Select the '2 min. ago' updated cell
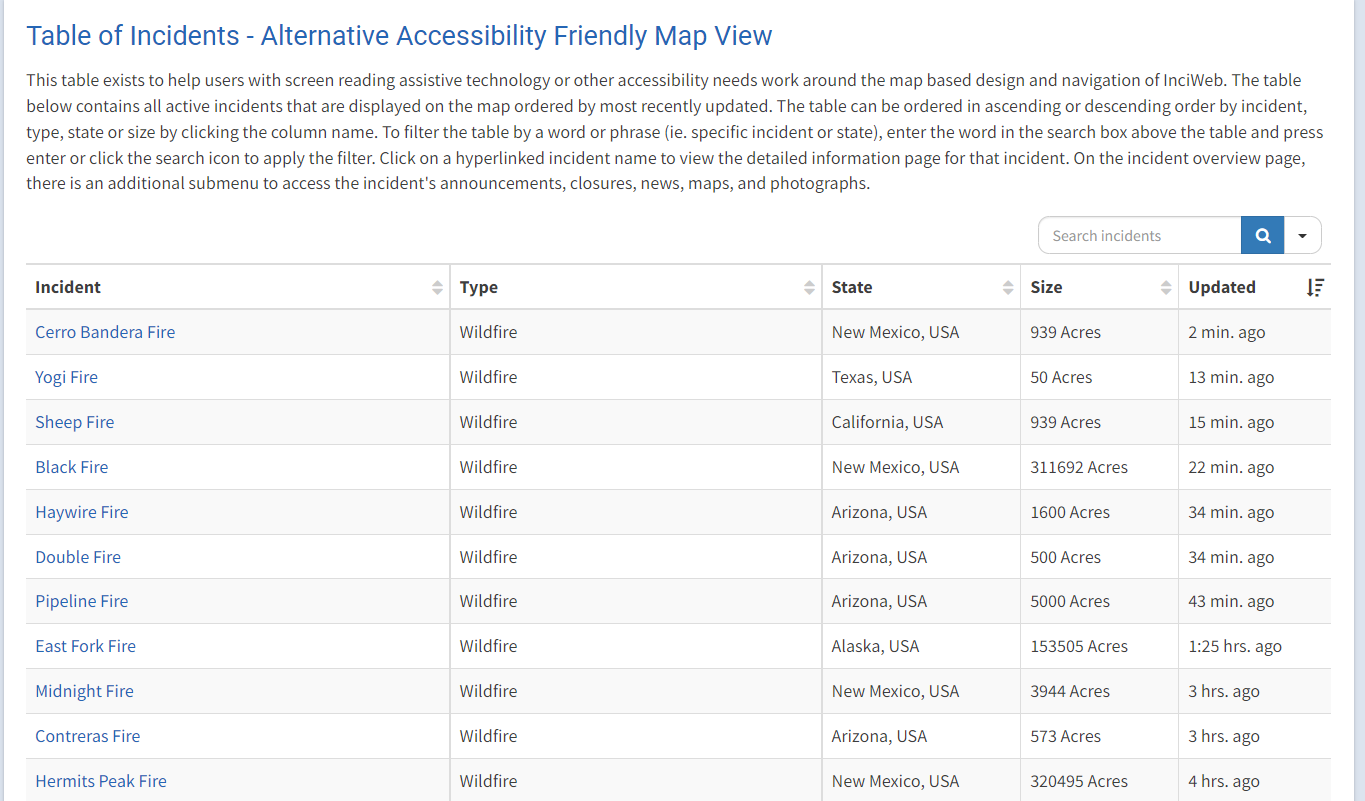The image size is (1365, 801). click(1255, 332)
